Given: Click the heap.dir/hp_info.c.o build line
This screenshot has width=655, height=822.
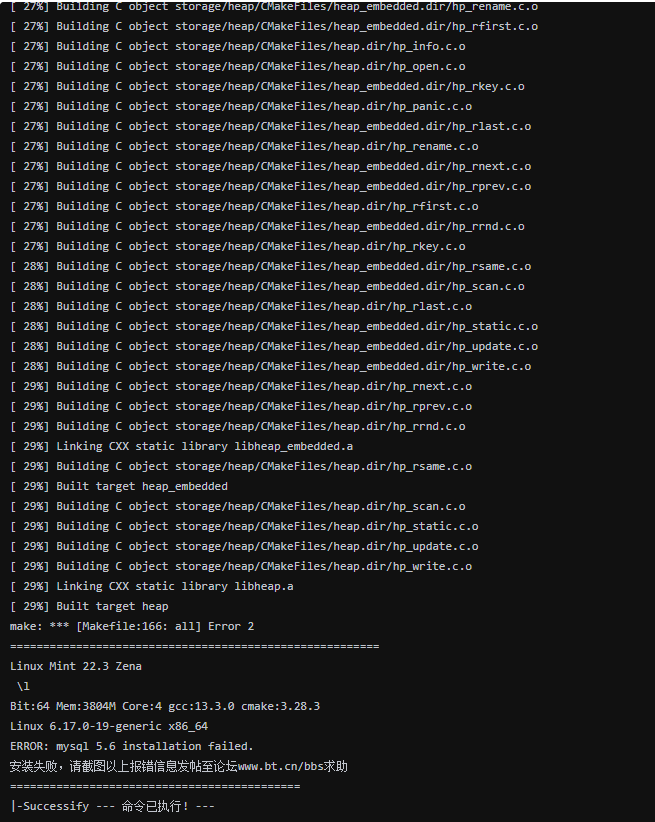Looking at the screenshot, I should pyautogui.click(x=237, y=46).
